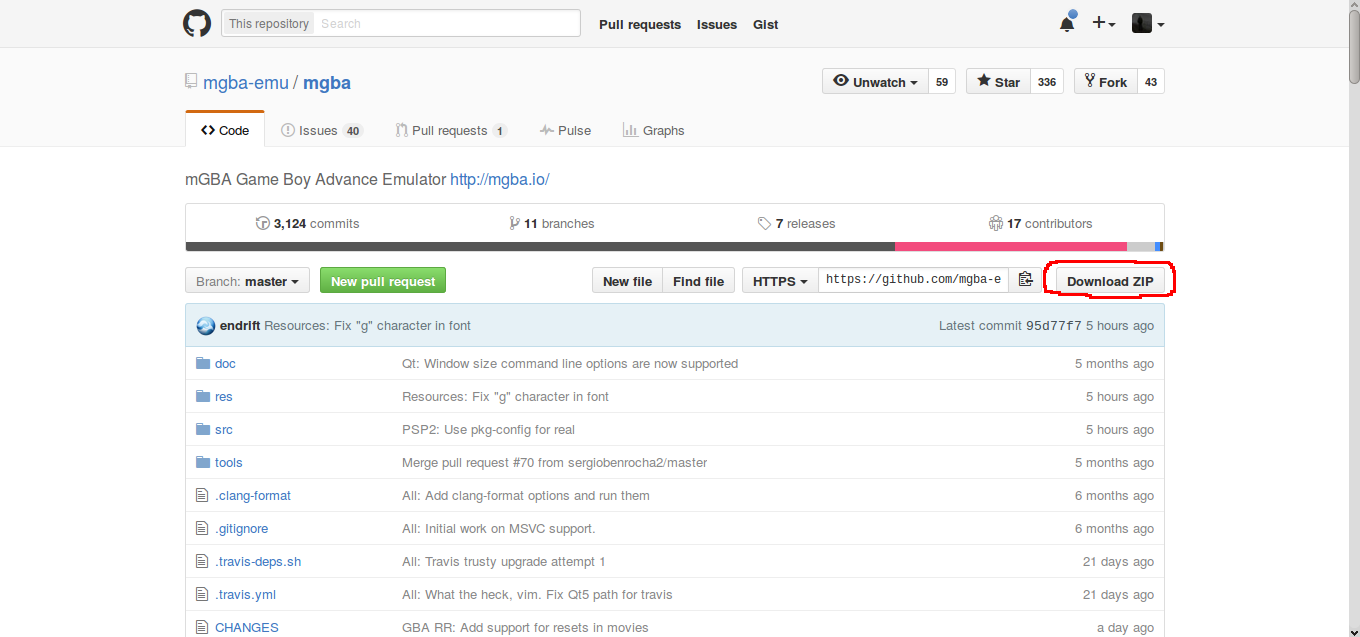
Task: Switch to the Code tab
Action: [225, 130]
